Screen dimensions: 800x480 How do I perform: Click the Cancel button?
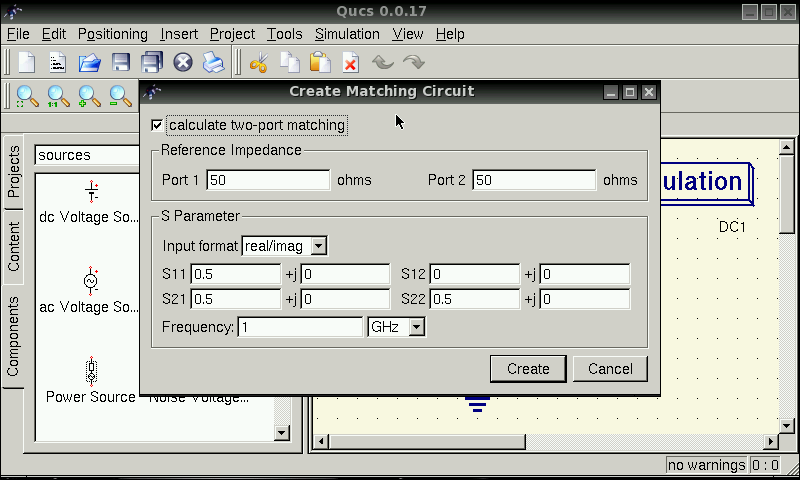(x=610, y=369)
